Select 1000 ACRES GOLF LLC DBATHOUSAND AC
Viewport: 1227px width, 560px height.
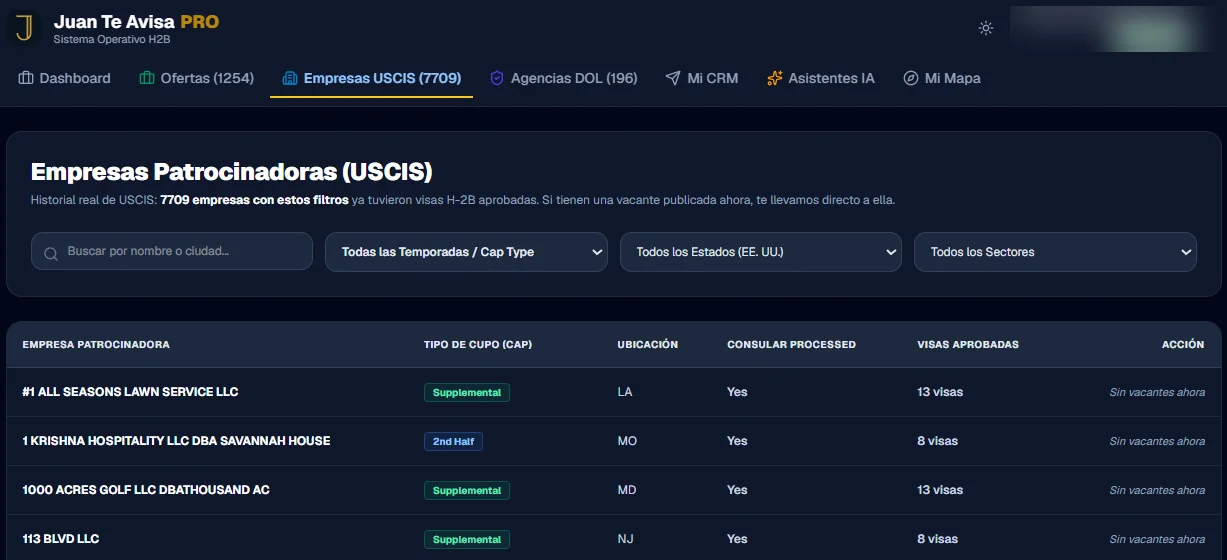[x=146, y=490]
